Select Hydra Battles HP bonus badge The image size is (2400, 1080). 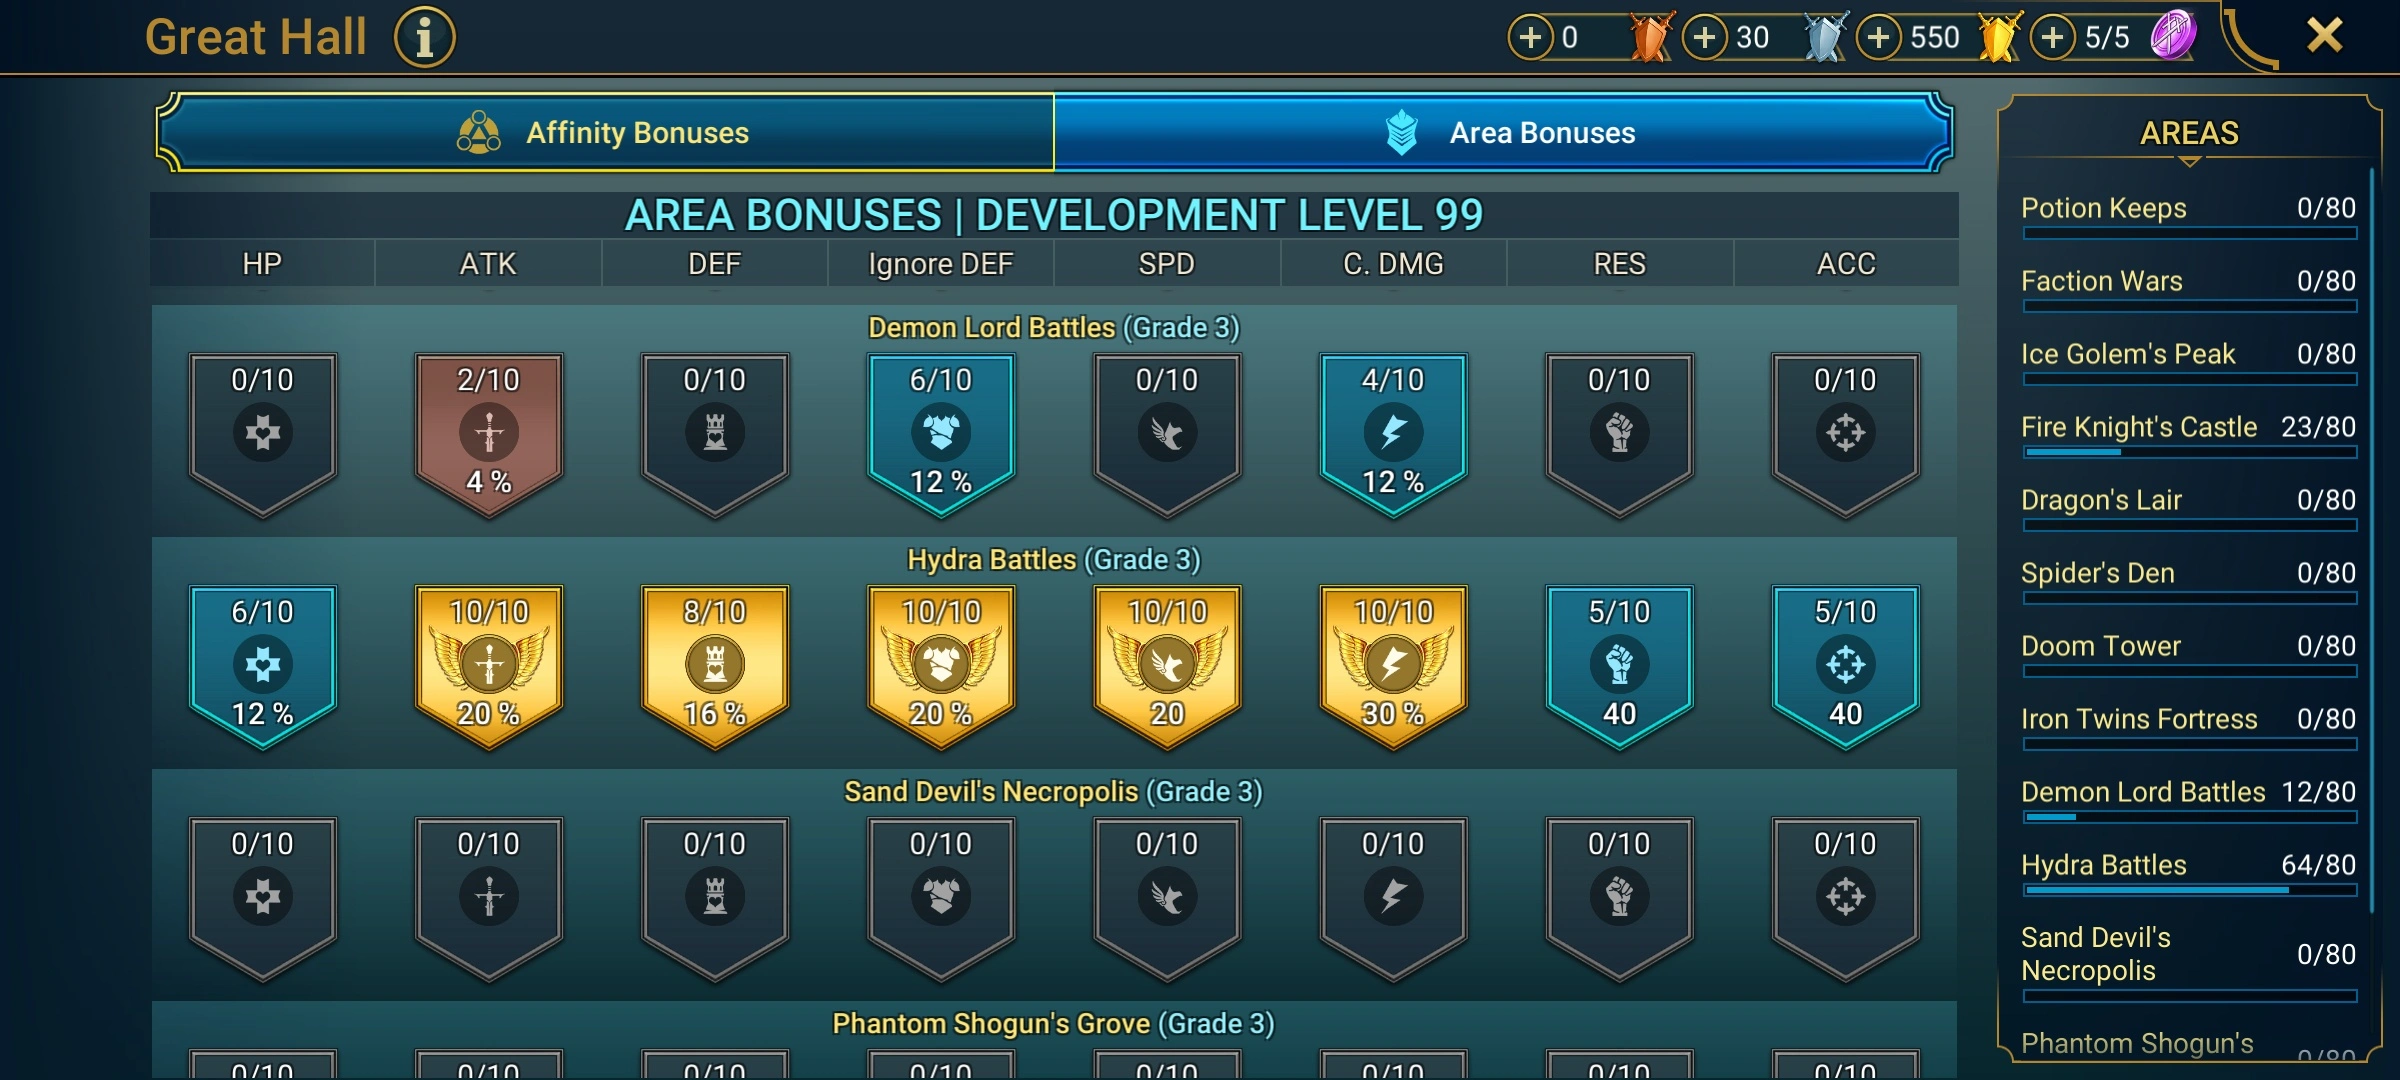point(263,666)
